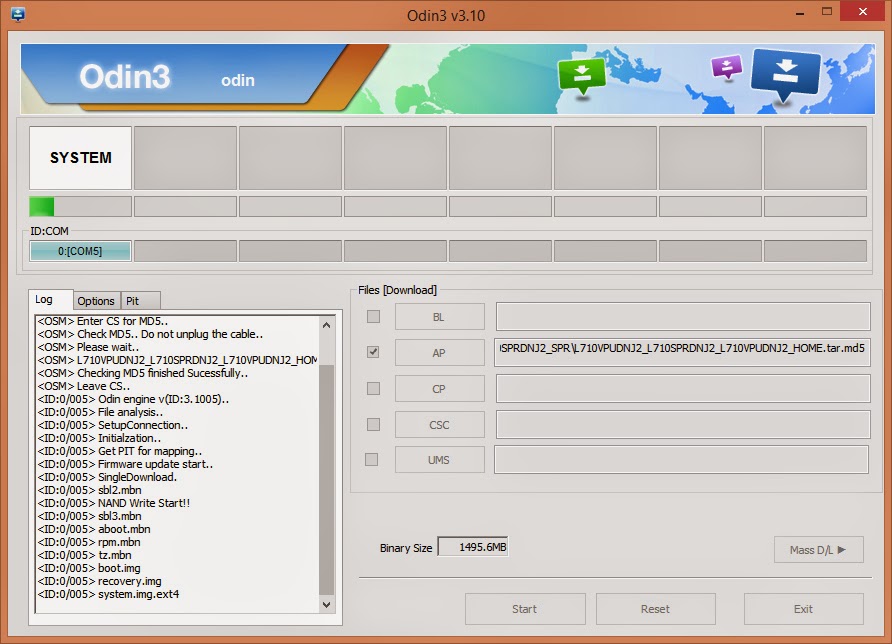Click log line 'Firmware update start..'
The height and width of the screenshot is (644, 892).
coord(125,464)
